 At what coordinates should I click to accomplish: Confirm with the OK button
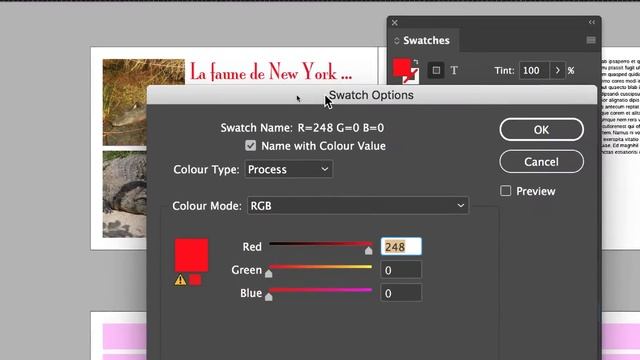[x=541, y=130]
